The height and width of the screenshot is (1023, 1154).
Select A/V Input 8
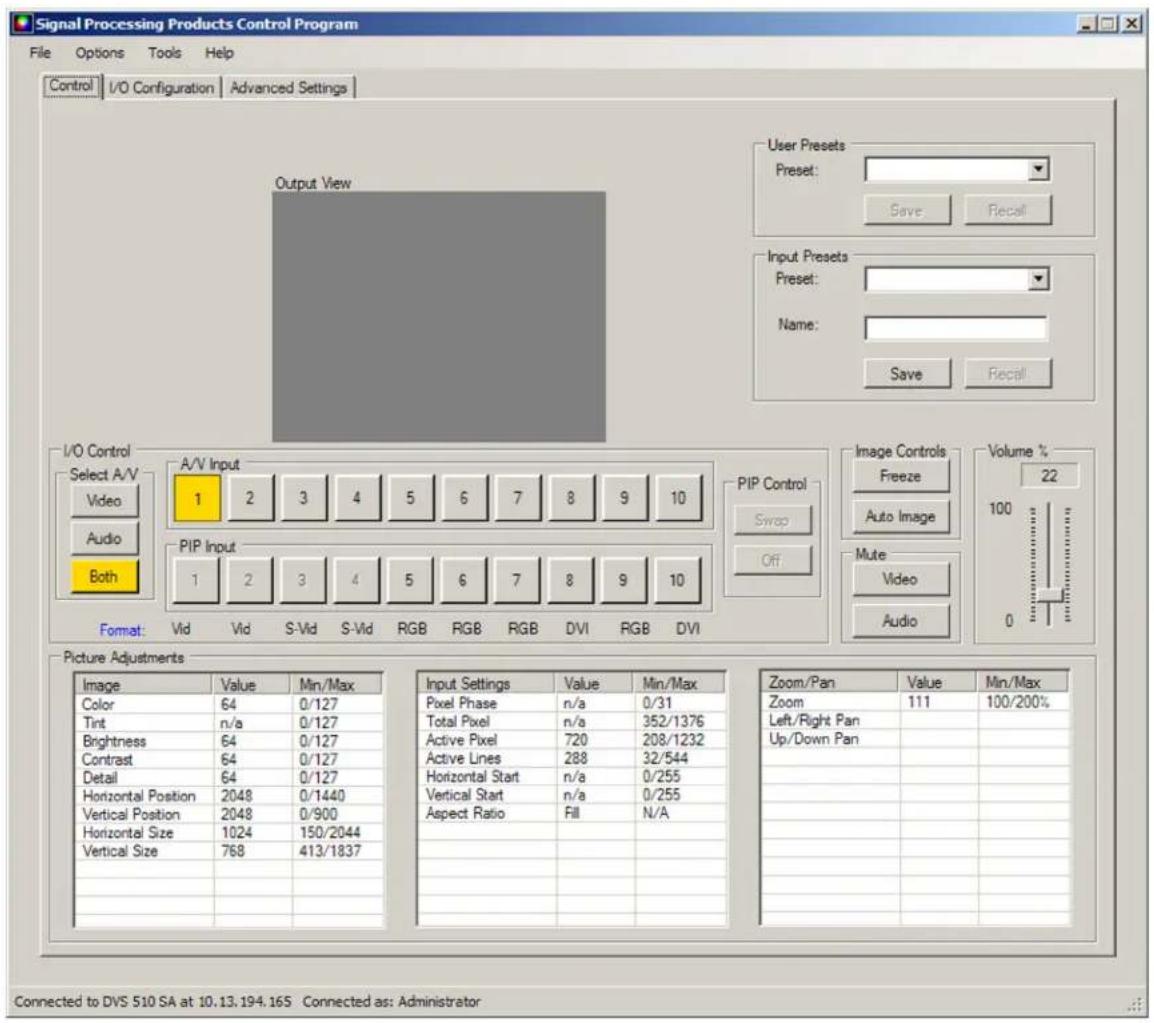click(571, 498)
